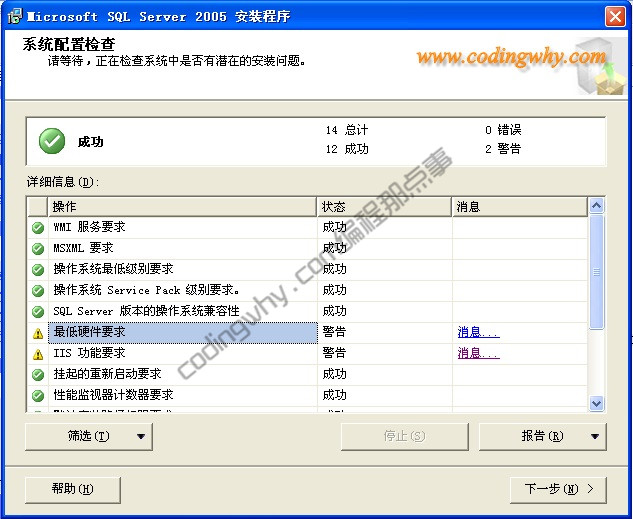Click the 警告 status of IIS 功能要求

click(x=334, y=353)
